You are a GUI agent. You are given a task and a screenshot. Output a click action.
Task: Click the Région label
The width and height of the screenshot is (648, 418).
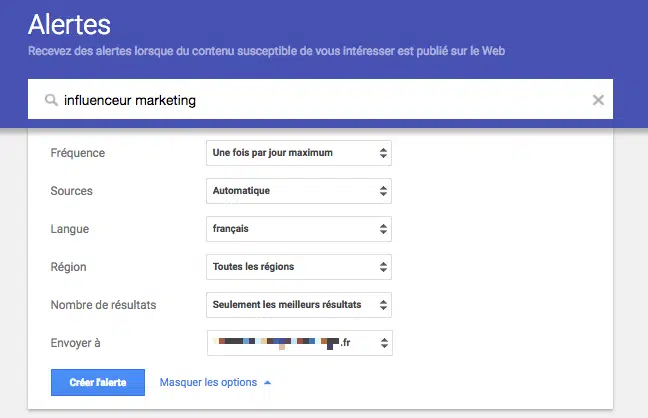coord(68,267)
